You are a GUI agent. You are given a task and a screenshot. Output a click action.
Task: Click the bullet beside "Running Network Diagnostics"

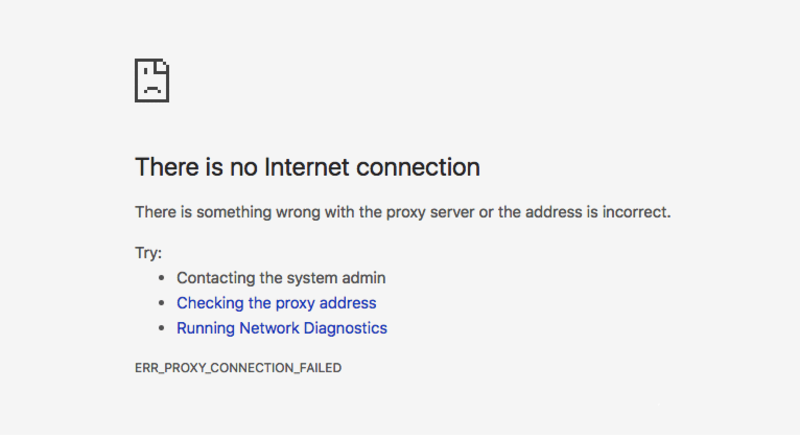161,328
